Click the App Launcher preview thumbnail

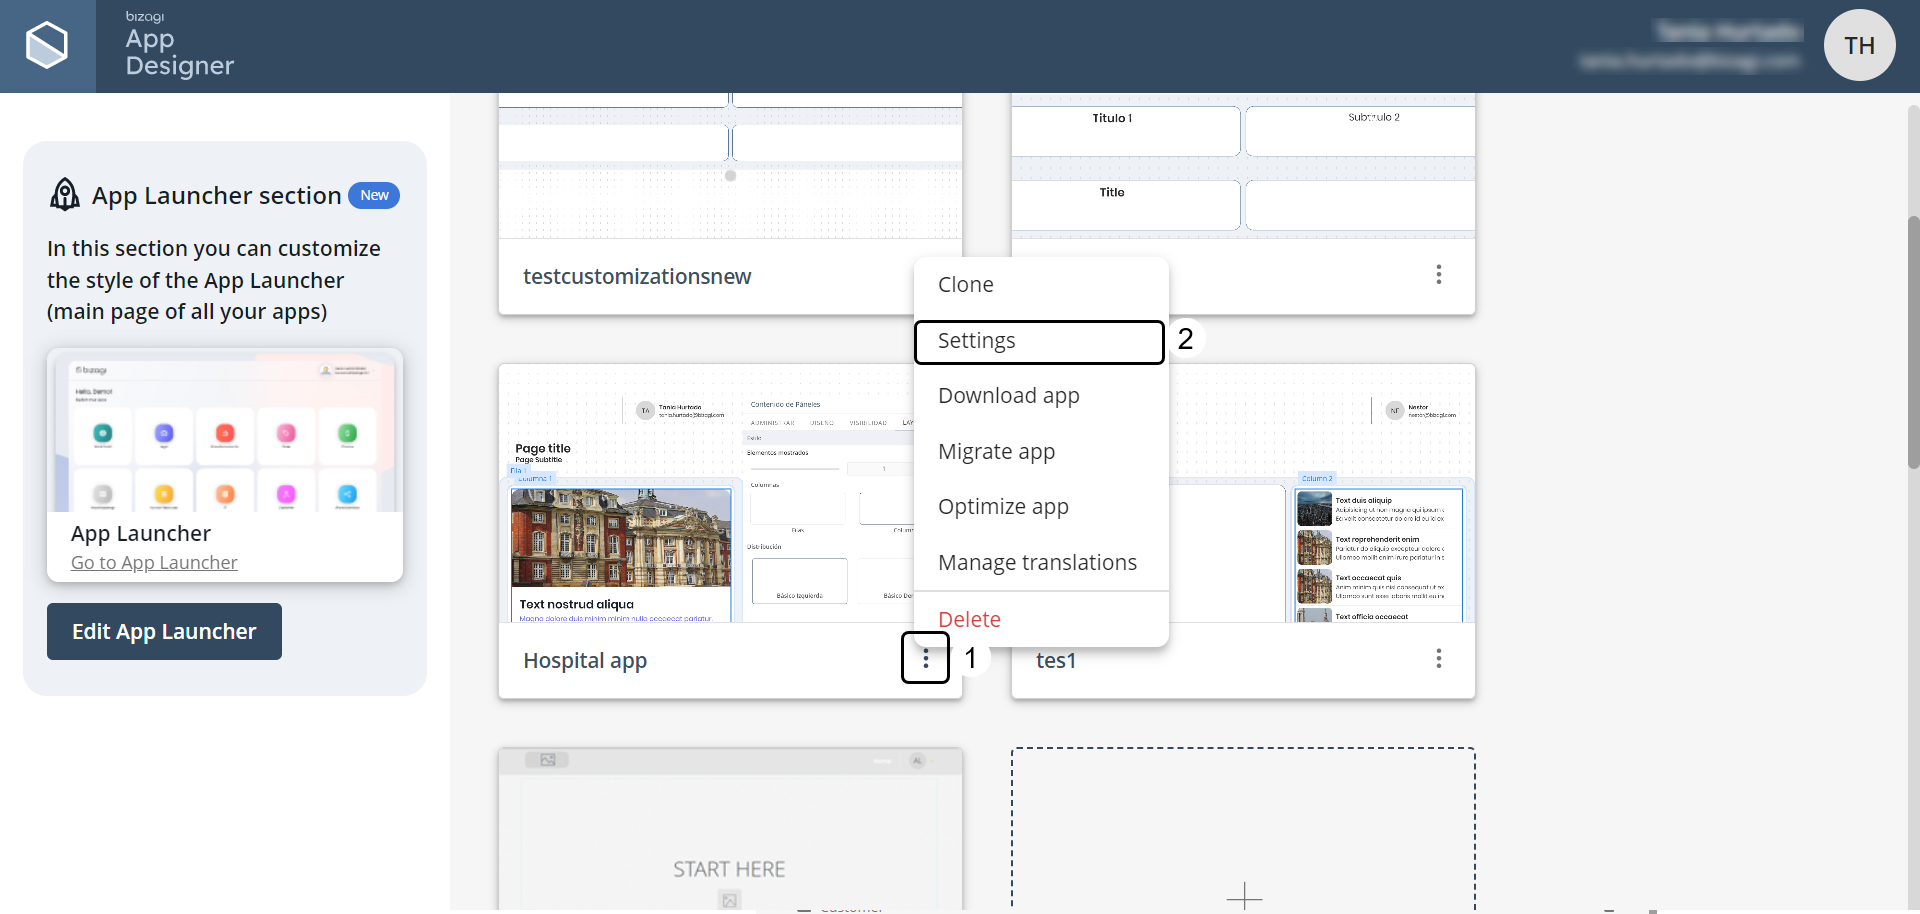coord(225,431)
